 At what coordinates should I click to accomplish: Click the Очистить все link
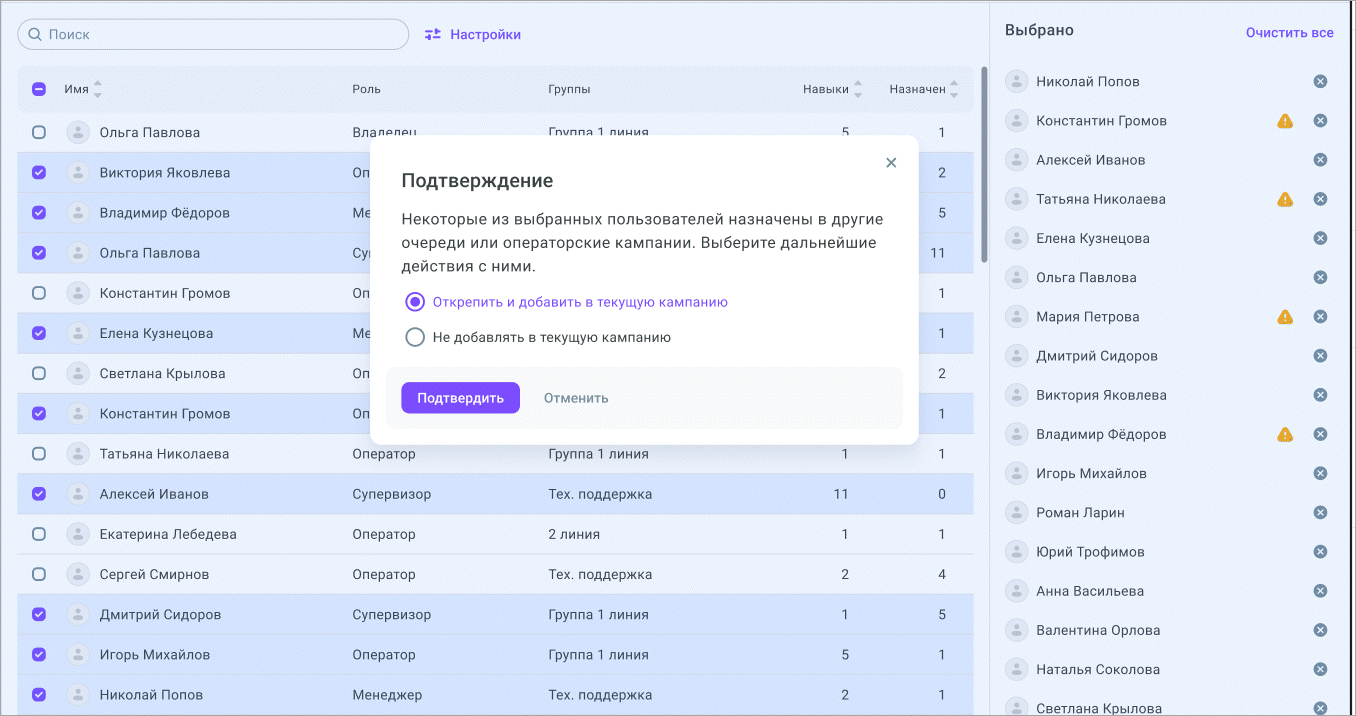(1289, 33)
